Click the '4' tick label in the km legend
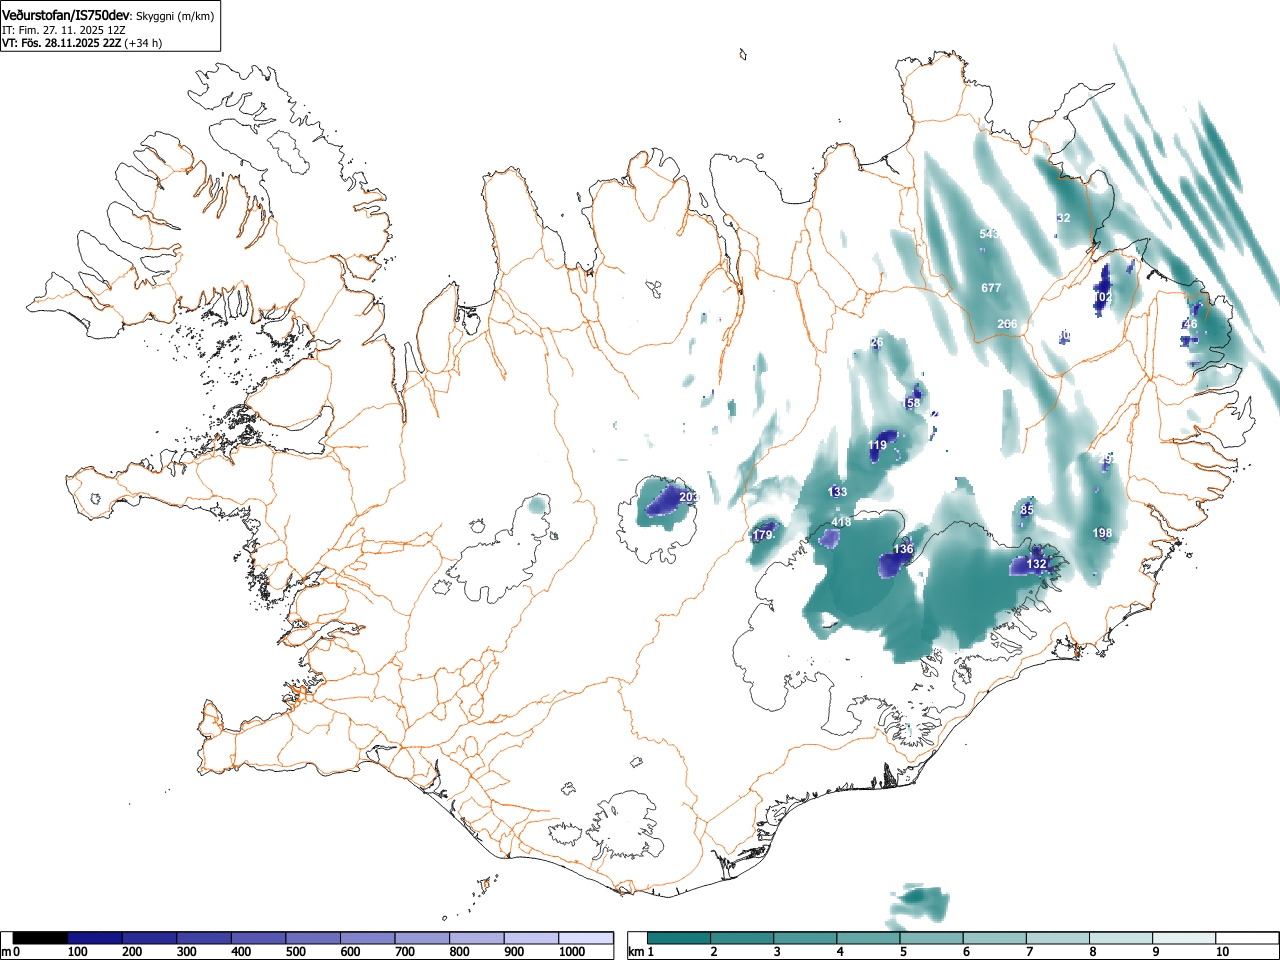 coord(840,952)
